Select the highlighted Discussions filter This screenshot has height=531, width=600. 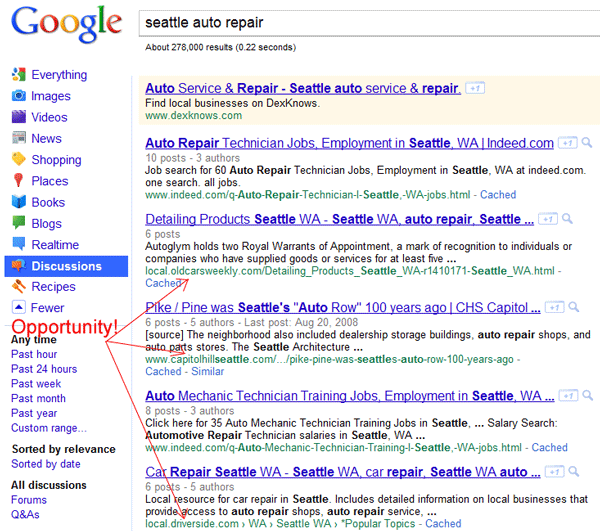pos(66,266)
